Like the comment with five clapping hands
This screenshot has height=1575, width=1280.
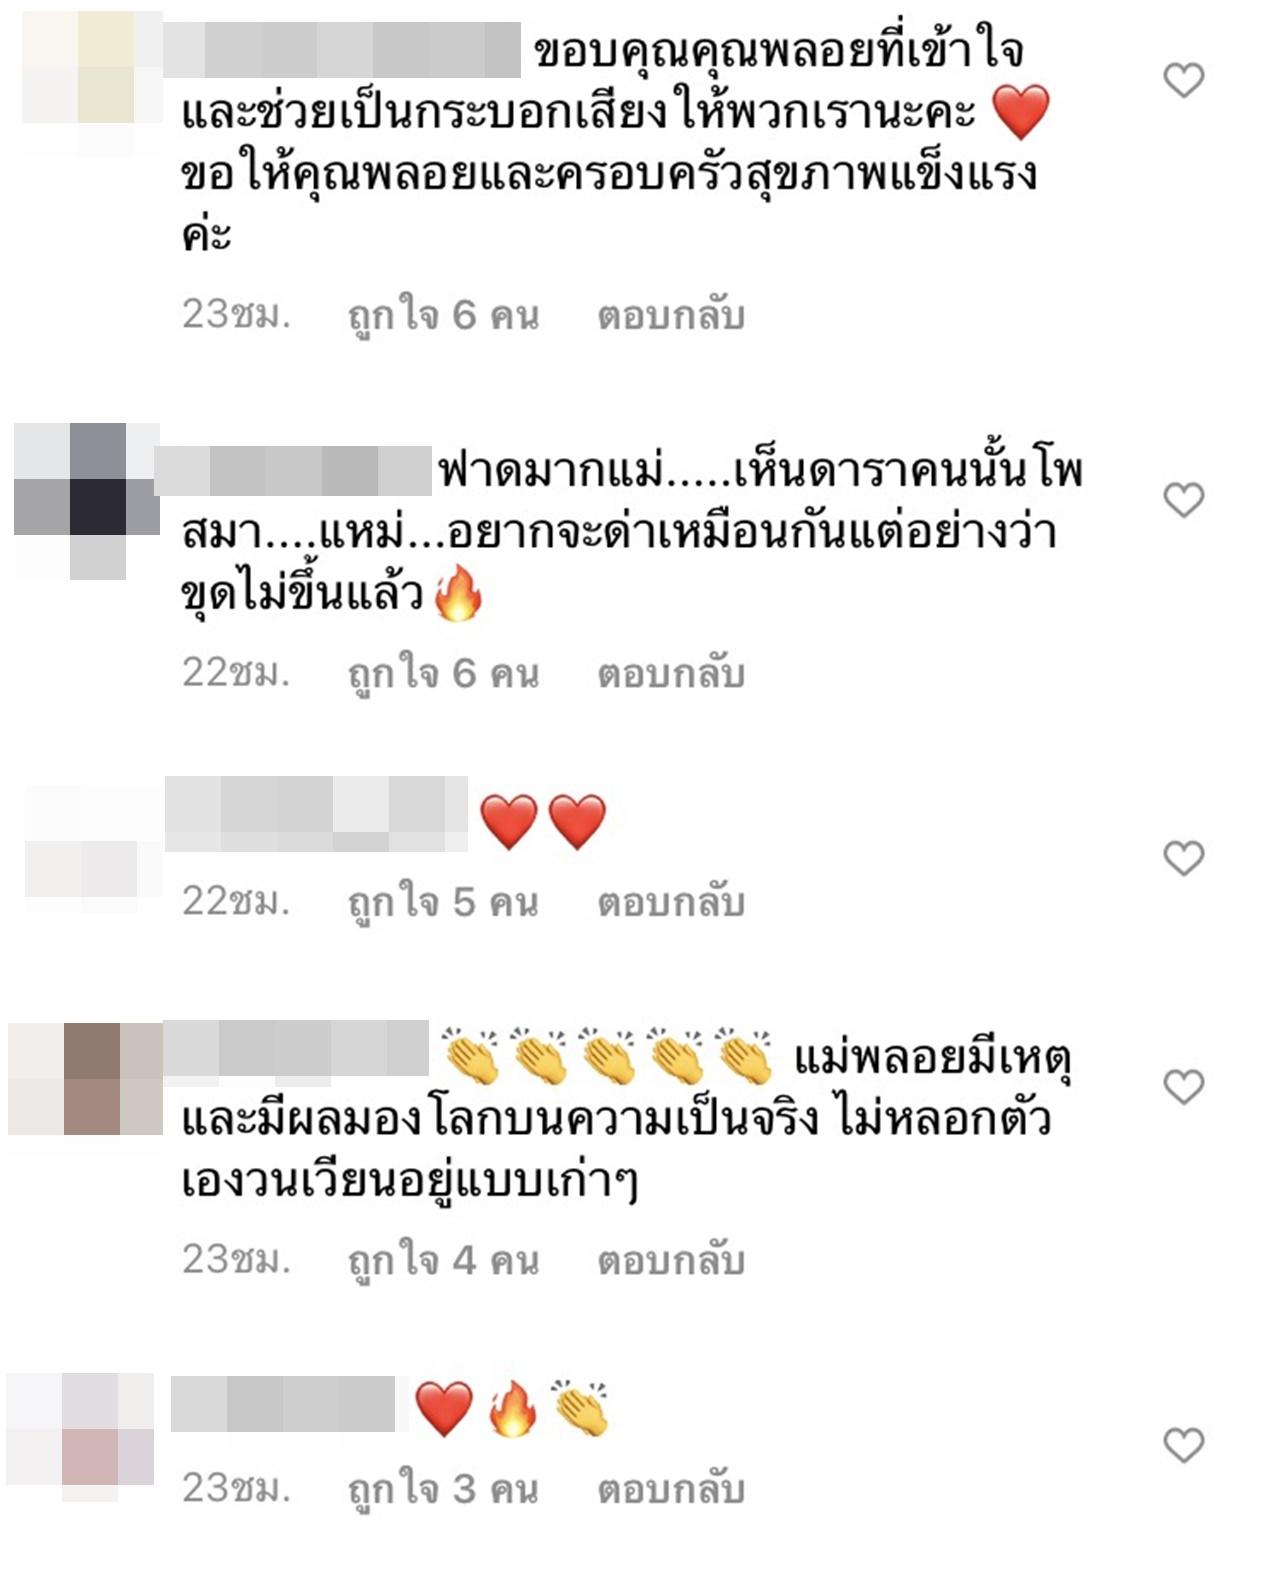pos(1184,1087)
